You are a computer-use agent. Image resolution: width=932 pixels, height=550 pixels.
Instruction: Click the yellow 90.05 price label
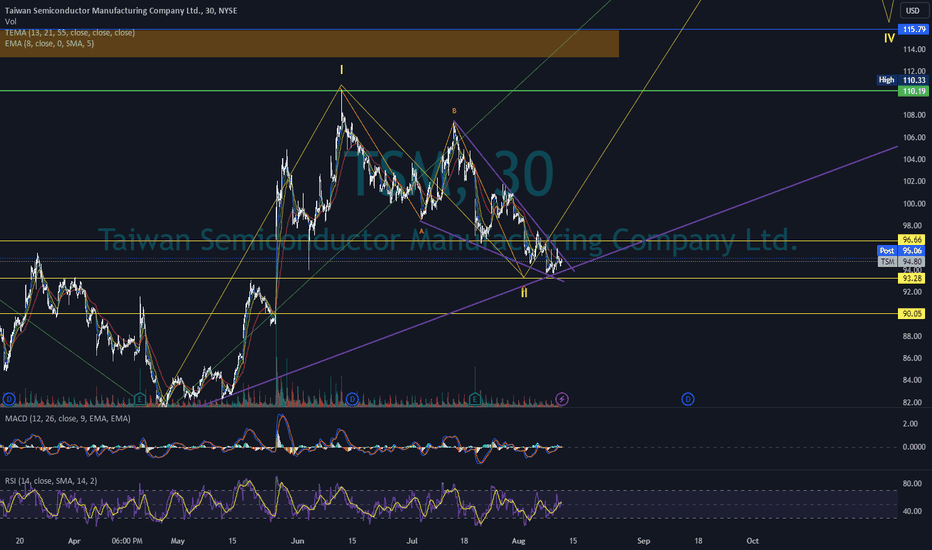(912, 313)
